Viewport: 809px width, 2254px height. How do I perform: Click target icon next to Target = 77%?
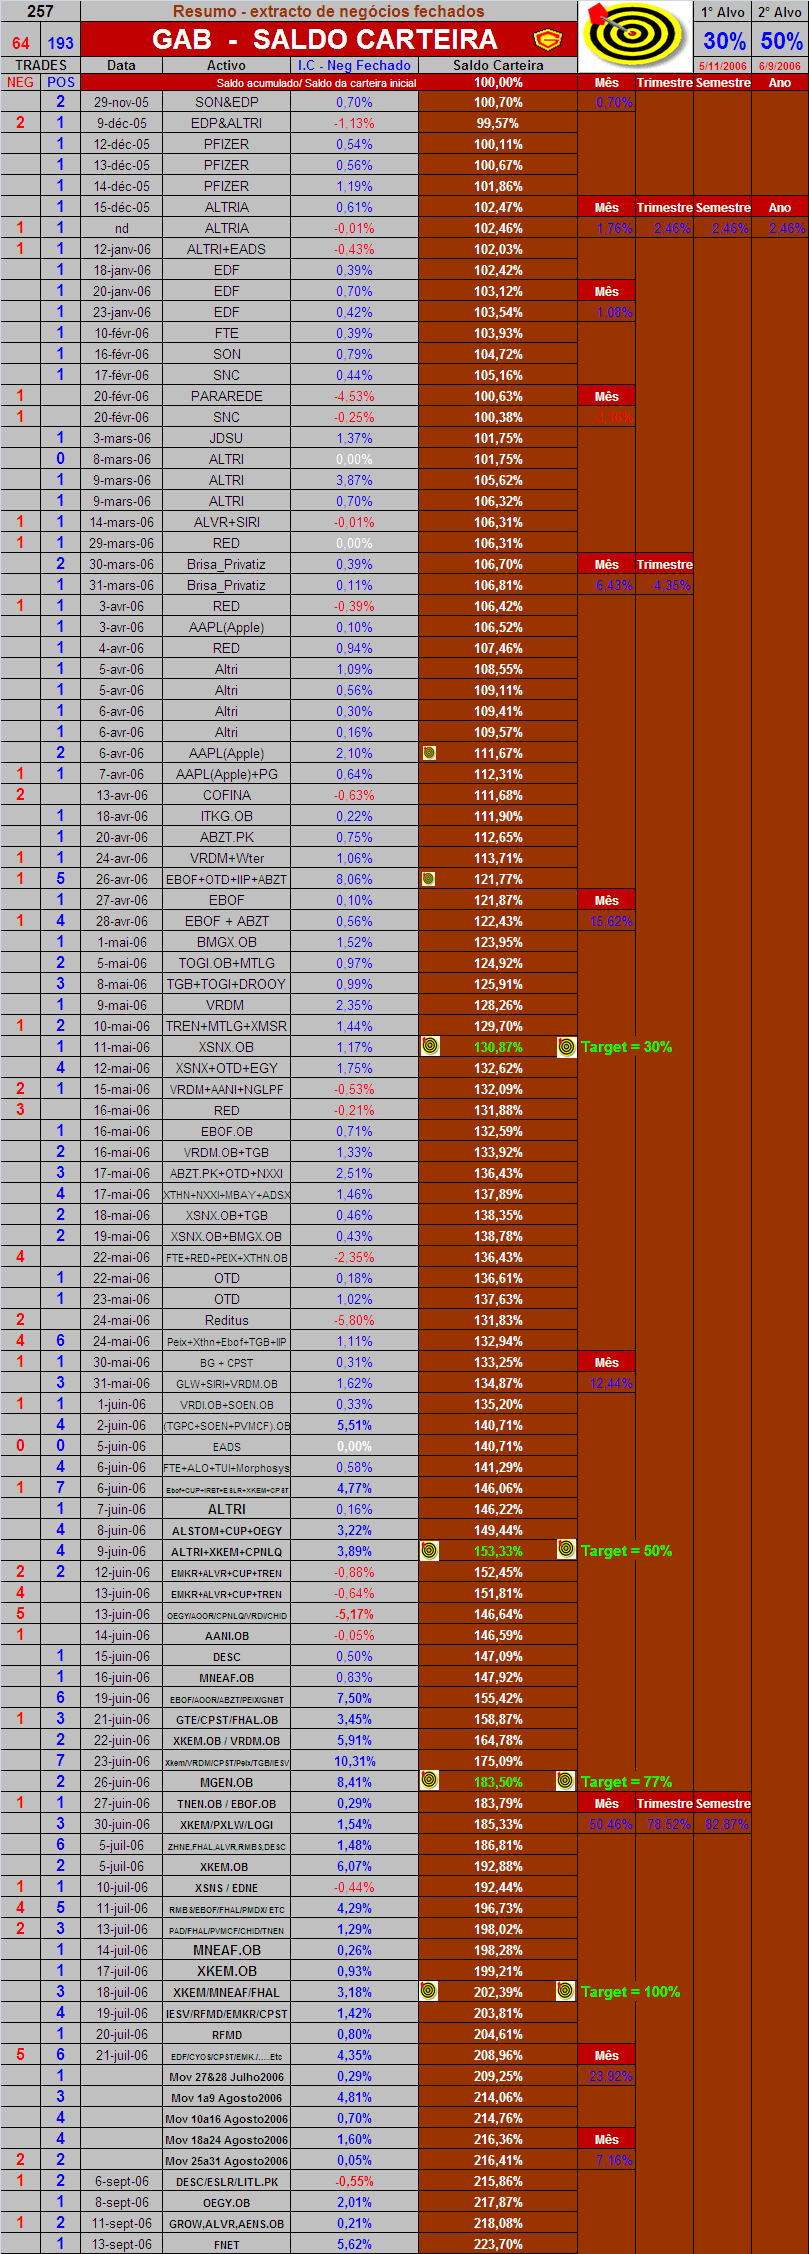tap(566, 1781)
